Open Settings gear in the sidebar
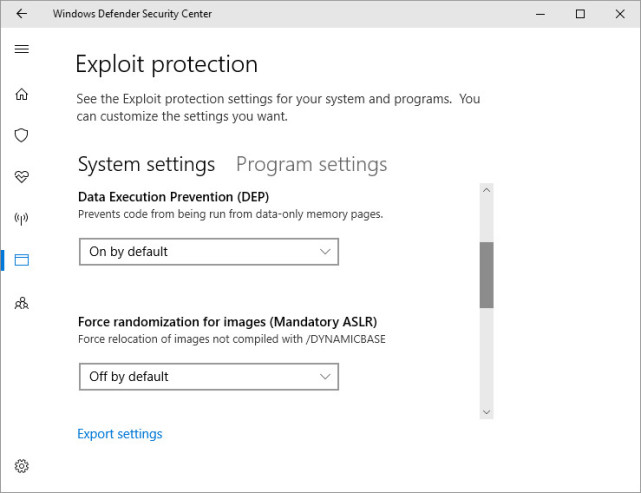The width and height of the screenshot is (641, 493). pos(22,466)
